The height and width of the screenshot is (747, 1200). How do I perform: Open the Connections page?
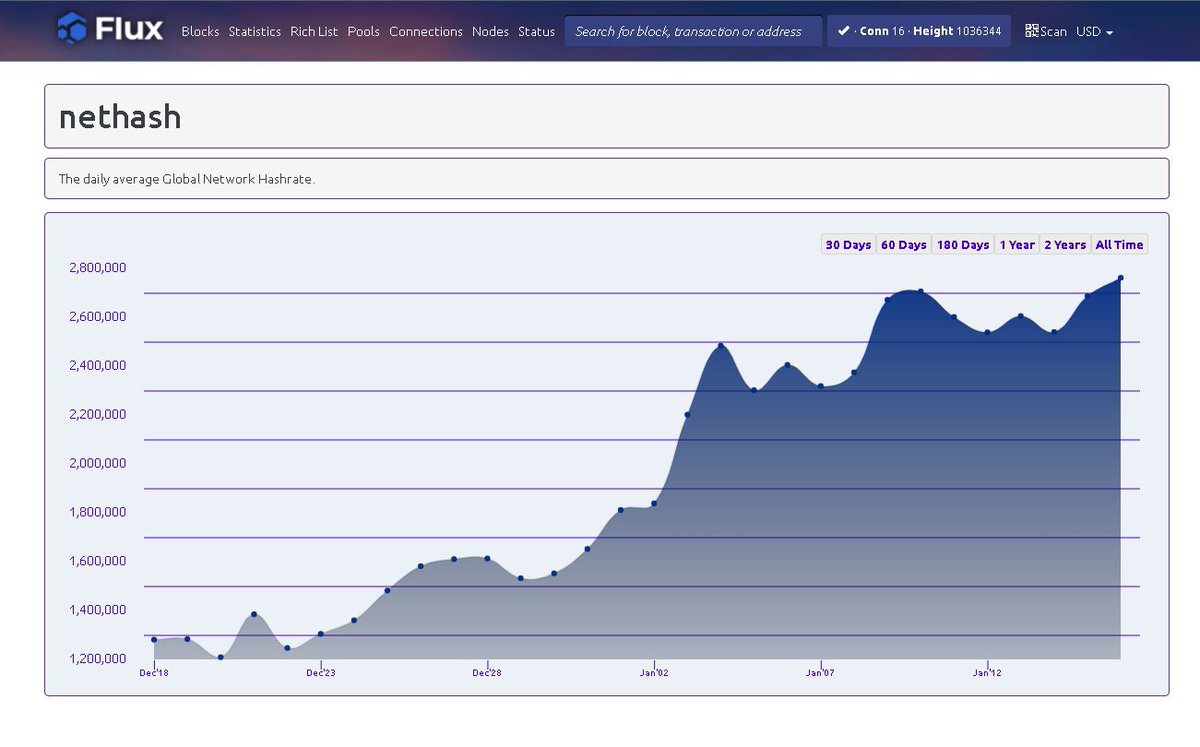coord(426,31)
